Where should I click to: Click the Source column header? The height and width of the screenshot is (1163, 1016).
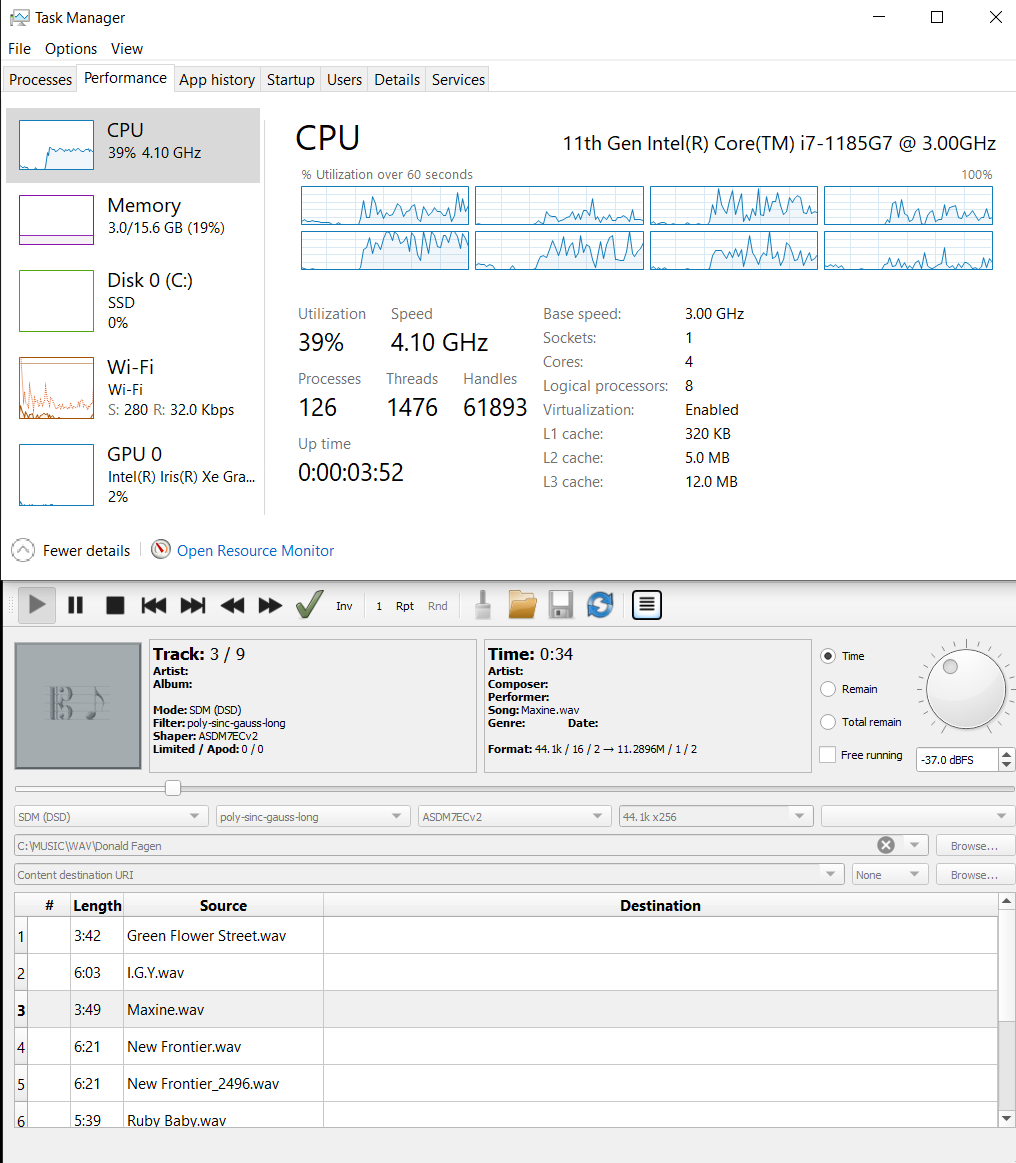[x=223, y=905]
